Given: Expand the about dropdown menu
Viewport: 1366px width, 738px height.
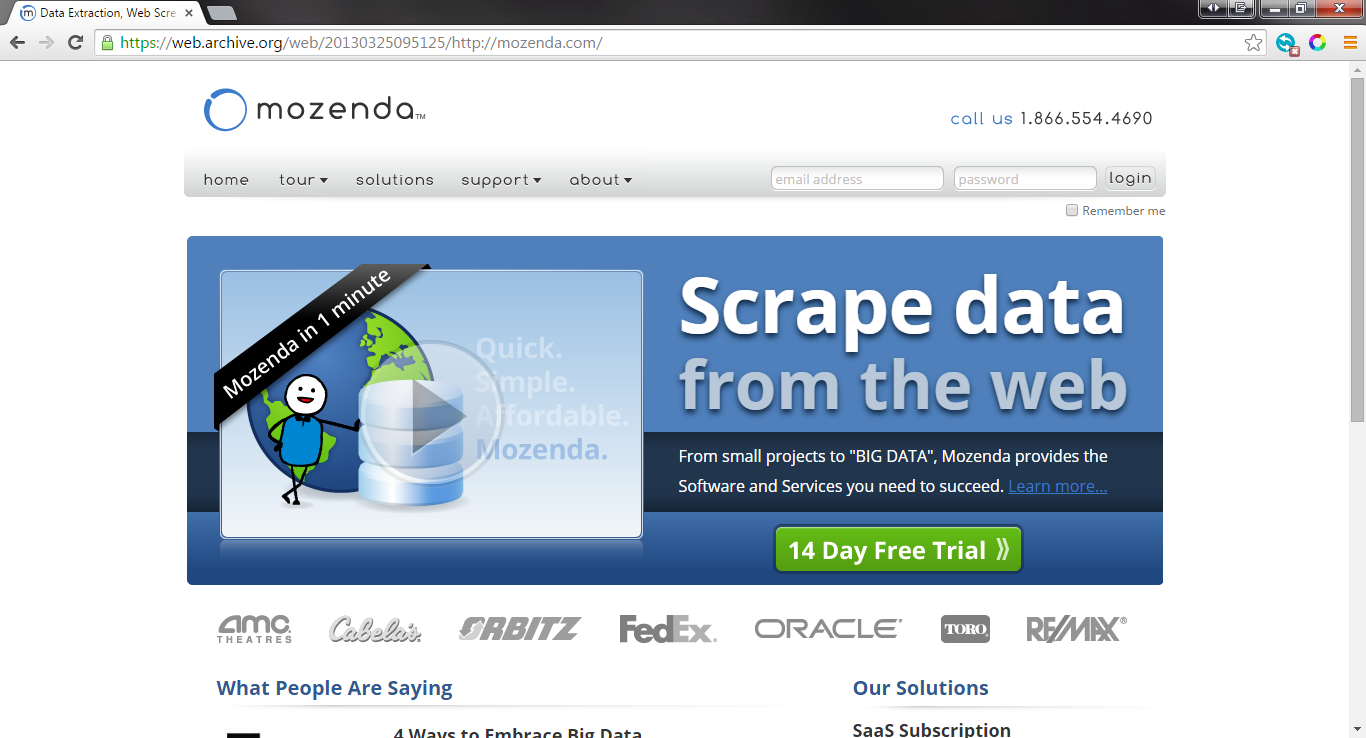Looking at the screenshot, I should [600, 180].
